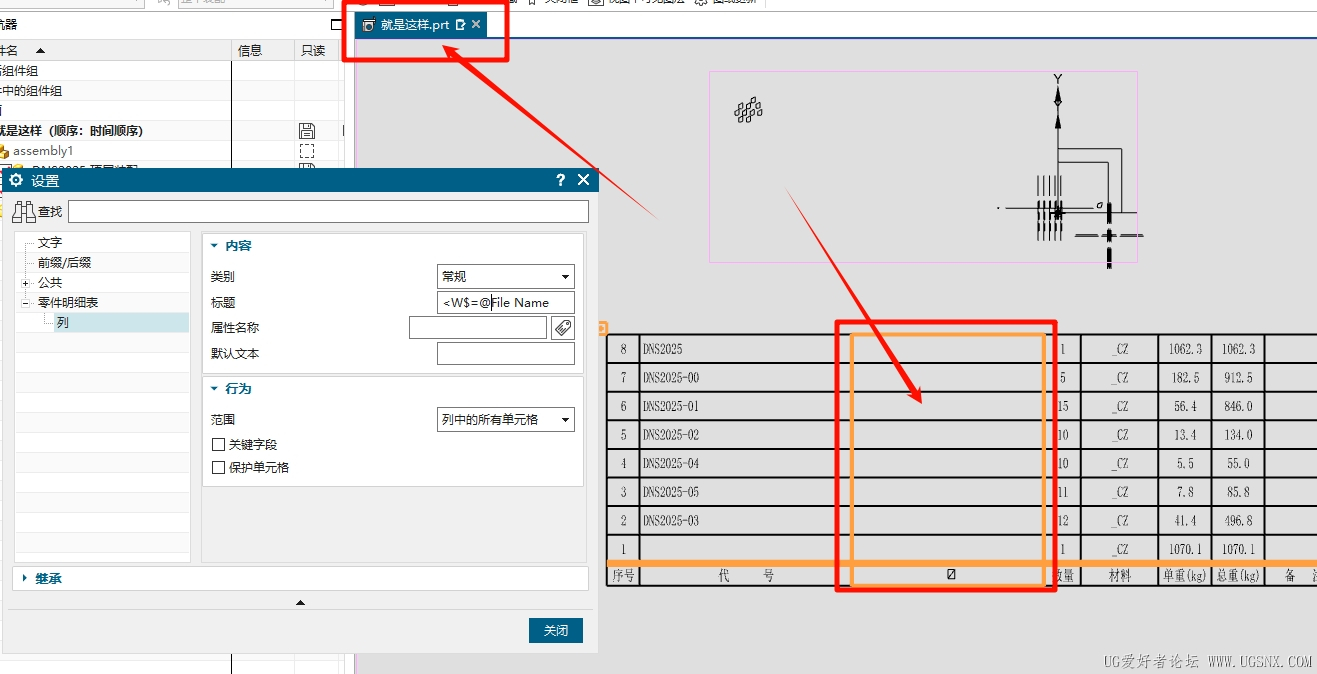Click the 中的组件组 navigator row

[x=32, y=91]
